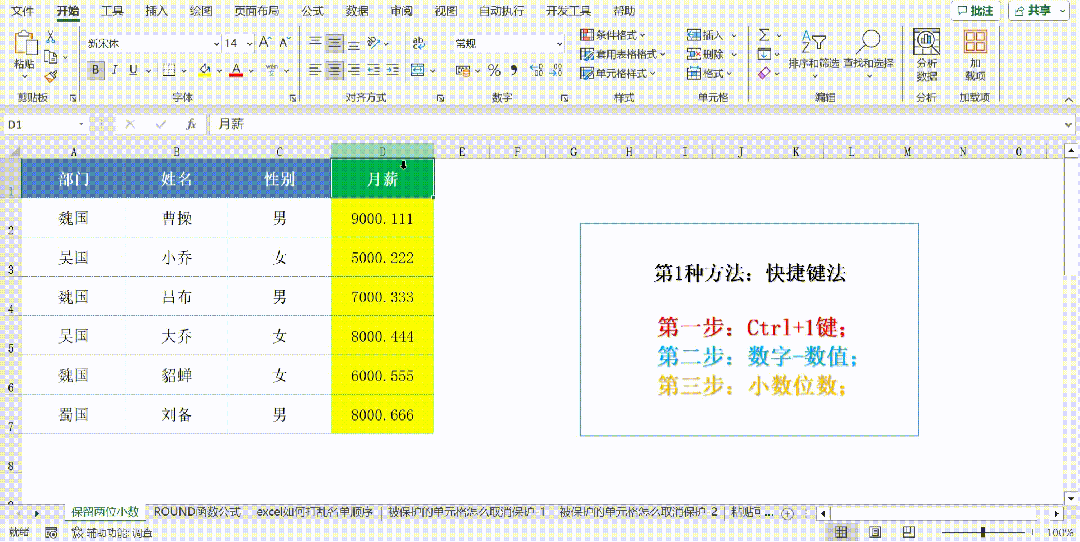Select cell containing 9000.111
Image resolution: width=1080 pixels, height=542 pixels.
382,219
